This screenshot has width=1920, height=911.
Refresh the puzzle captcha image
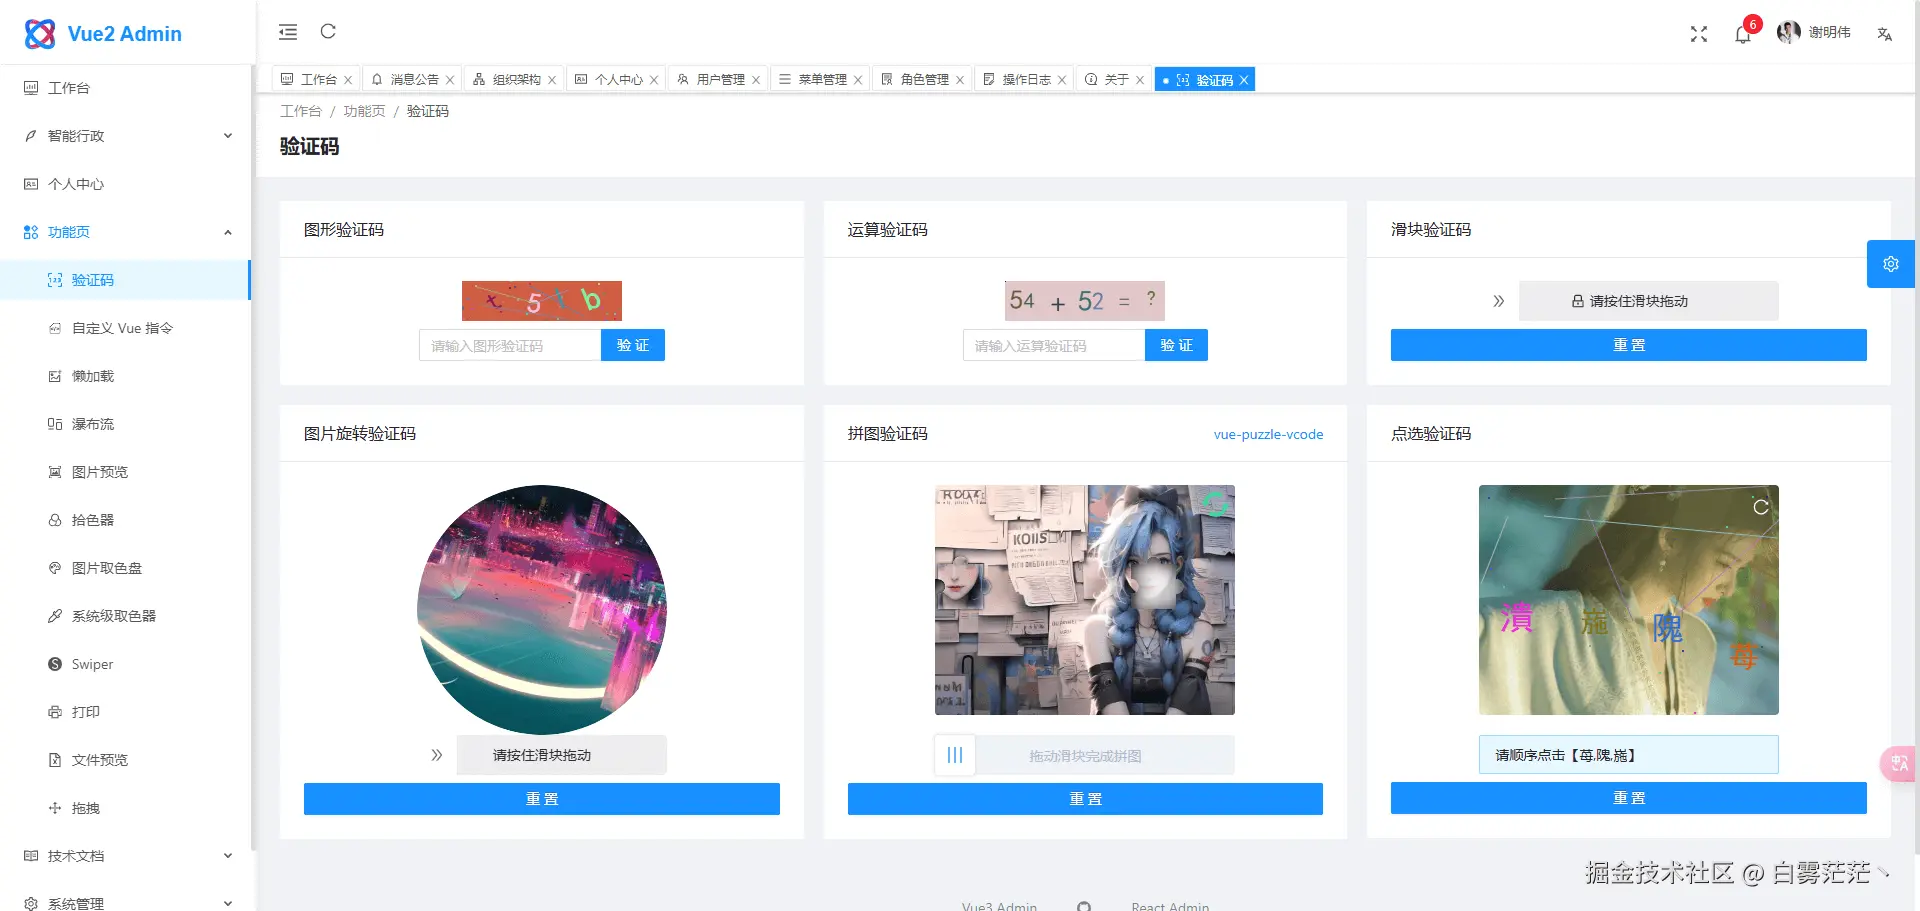coord(1214,504)
